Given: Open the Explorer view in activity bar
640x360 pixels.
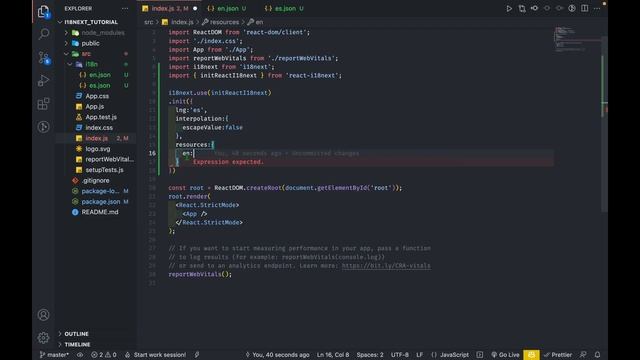Looking at the screenshot, I should click(x=43, y=12).
